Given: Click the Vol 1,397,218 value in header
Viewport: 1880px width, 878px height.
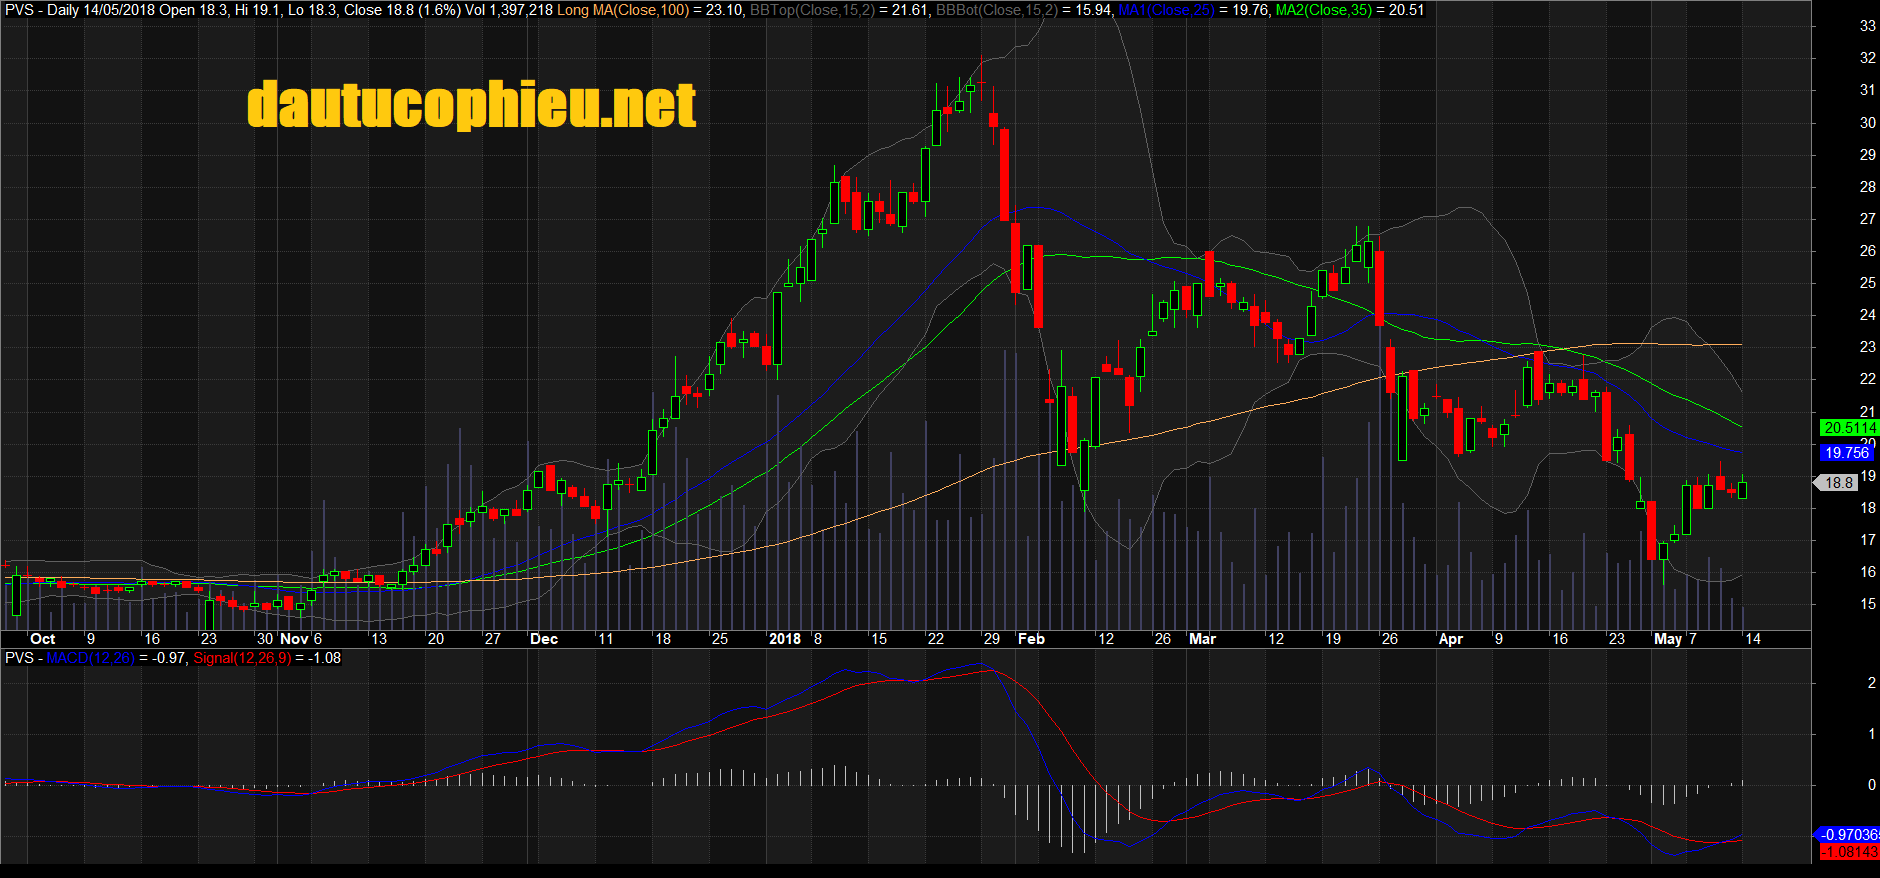Looking at the screenshot, I should (508, 10).
